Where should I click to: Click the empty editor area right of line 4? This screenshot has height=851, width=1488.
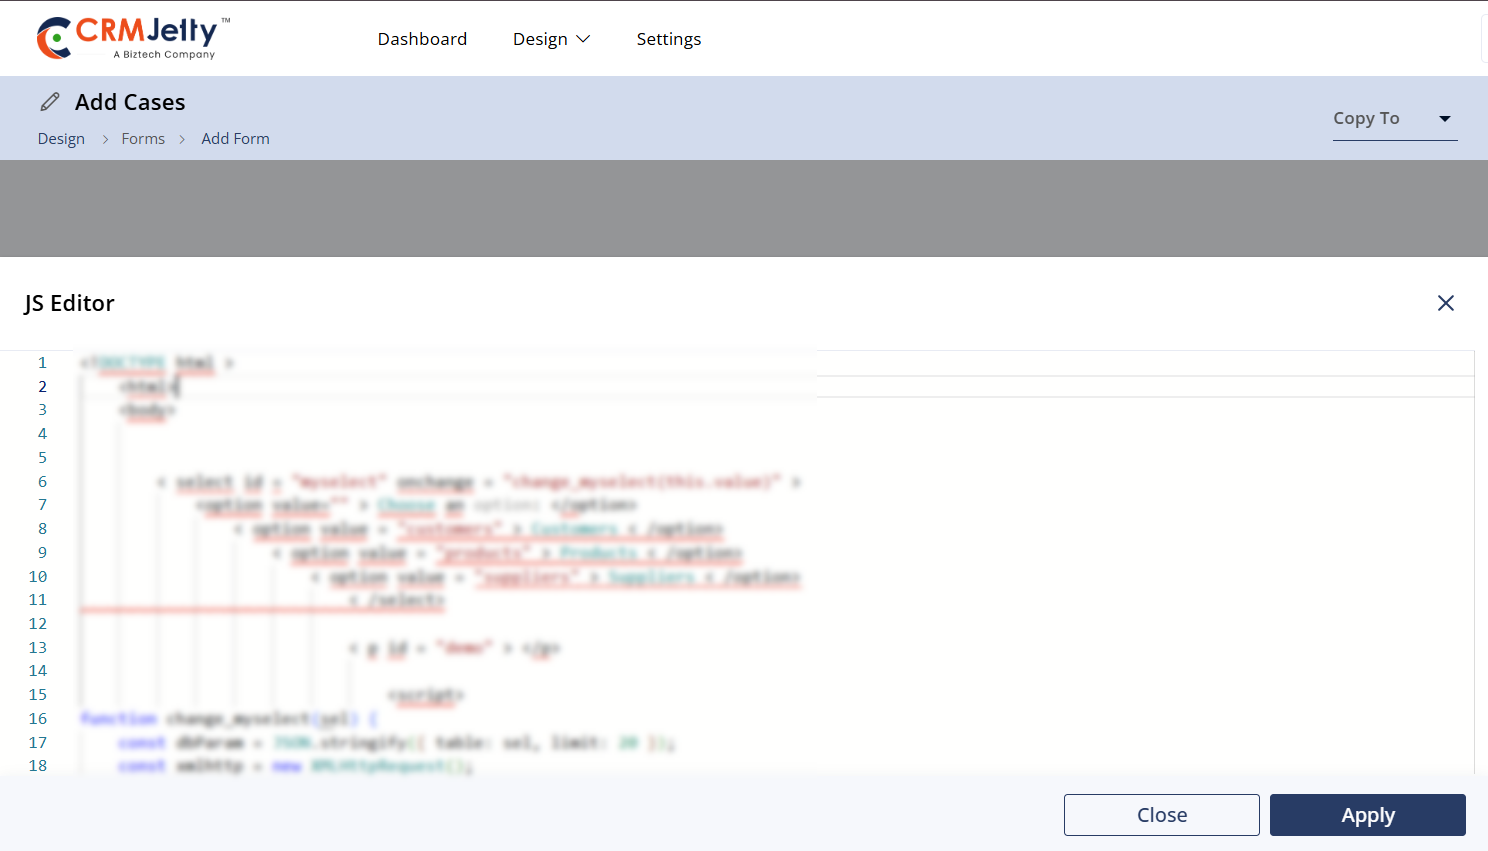pos(600,434)
